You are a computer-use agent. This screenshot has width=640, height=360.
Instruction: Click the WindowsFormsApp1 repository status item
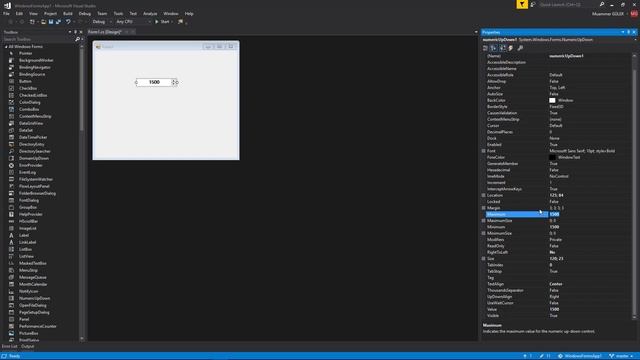[x=580, y=356]
